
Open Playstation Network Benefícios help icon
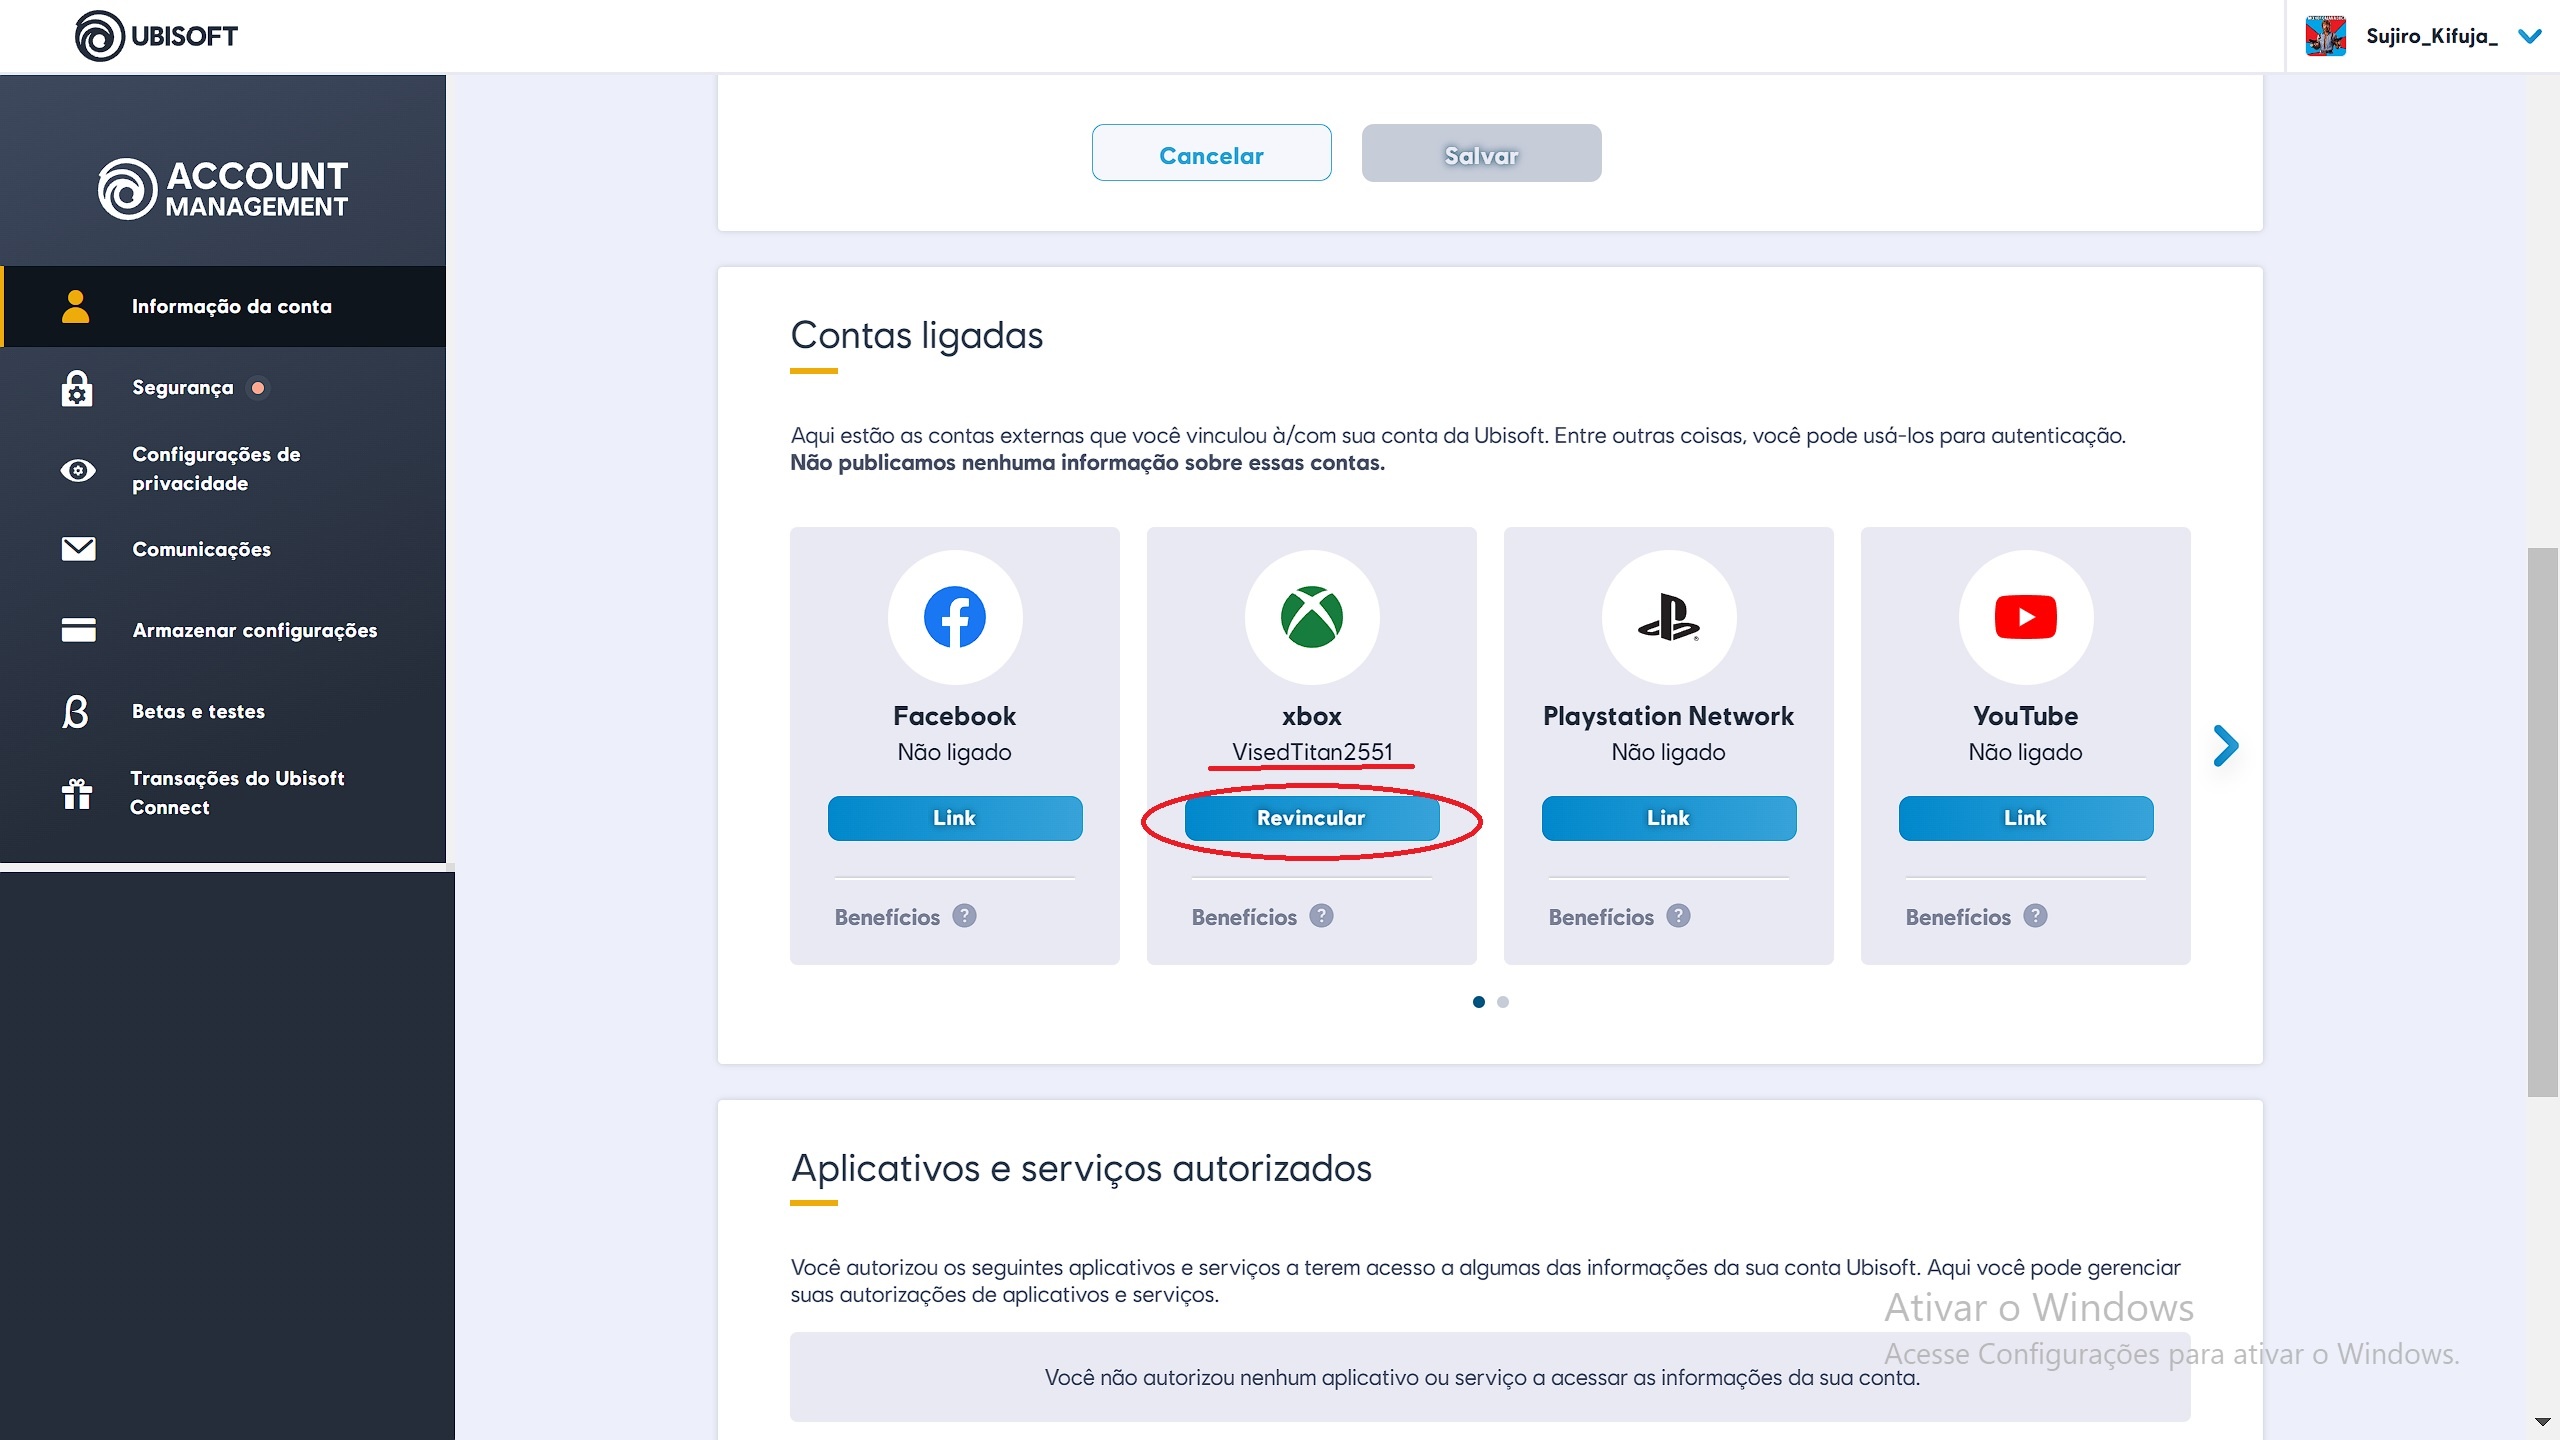point(1678,916)
